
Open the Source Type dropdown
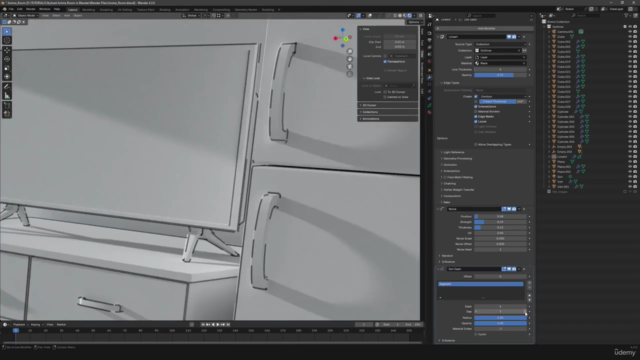[x=500, y=44]
